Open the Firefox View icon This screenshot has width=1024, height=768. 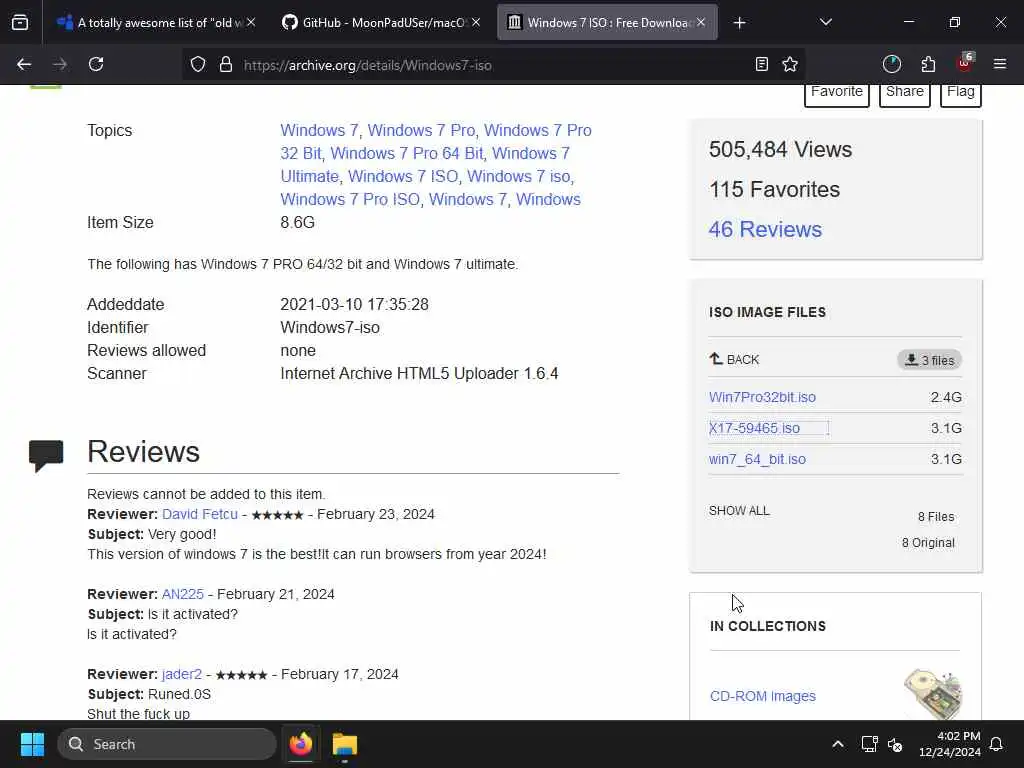pyautogui.click(x=20, y=22)
